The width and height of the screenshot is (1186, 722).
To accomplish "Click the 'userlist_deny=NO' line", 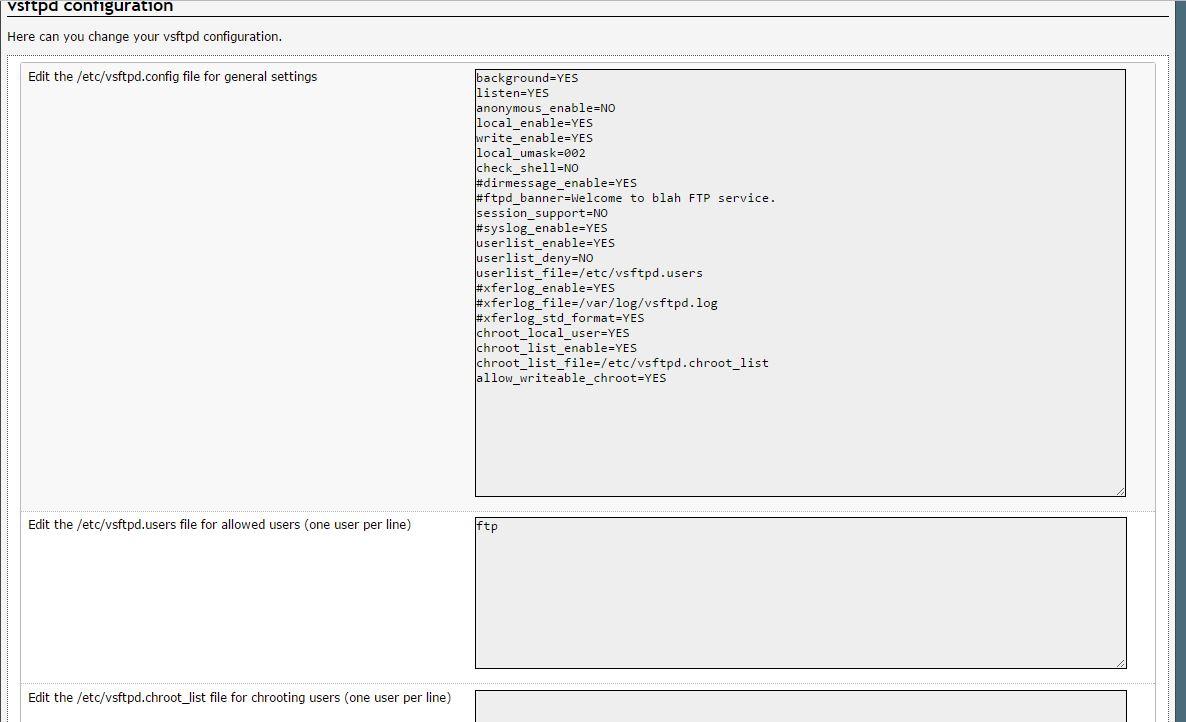I will 535,259.
